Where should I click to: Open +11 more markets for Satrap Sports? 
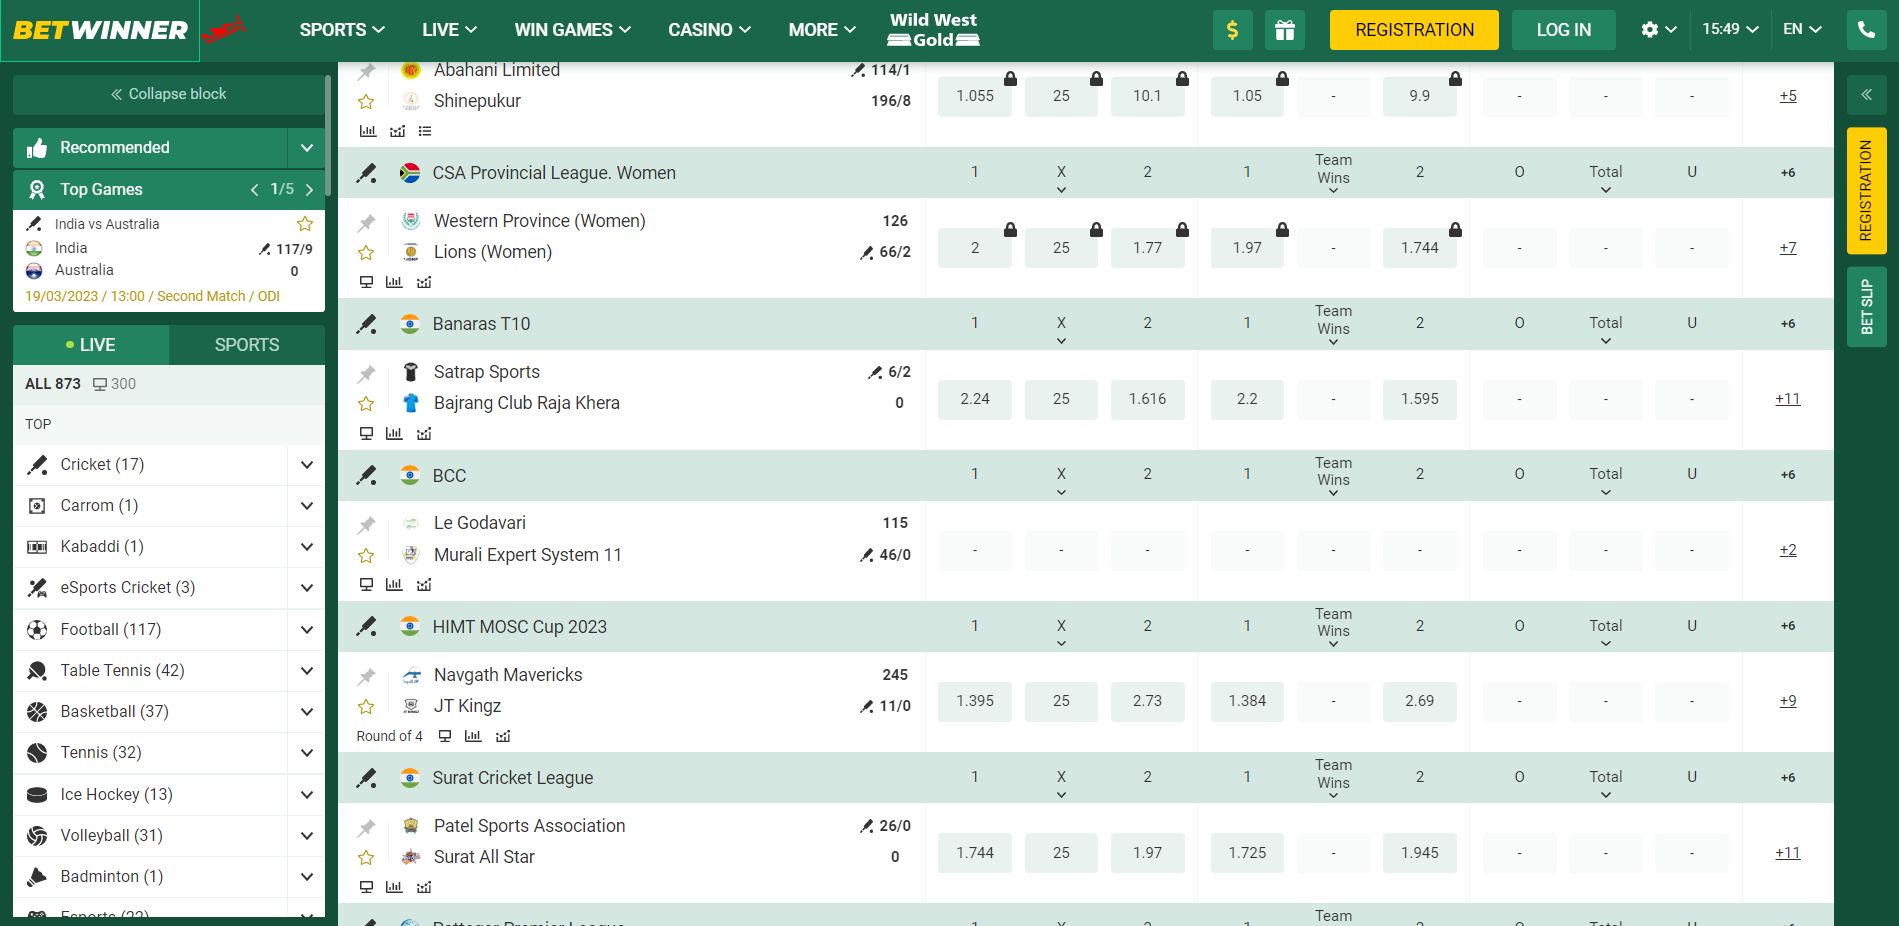(x=1788, y=399)
